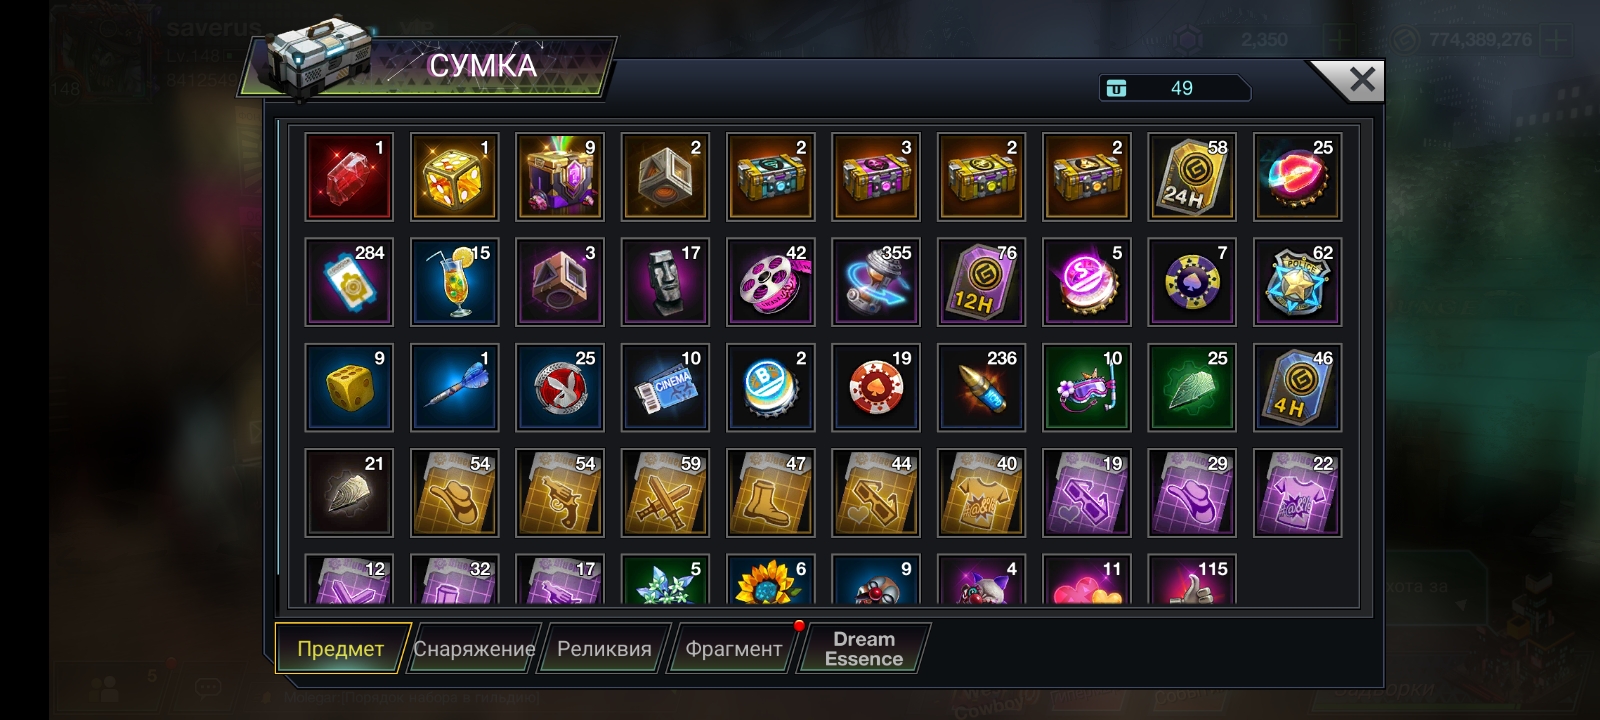
Task: Tap the Moai stone head item
Action: click(665, 282)
